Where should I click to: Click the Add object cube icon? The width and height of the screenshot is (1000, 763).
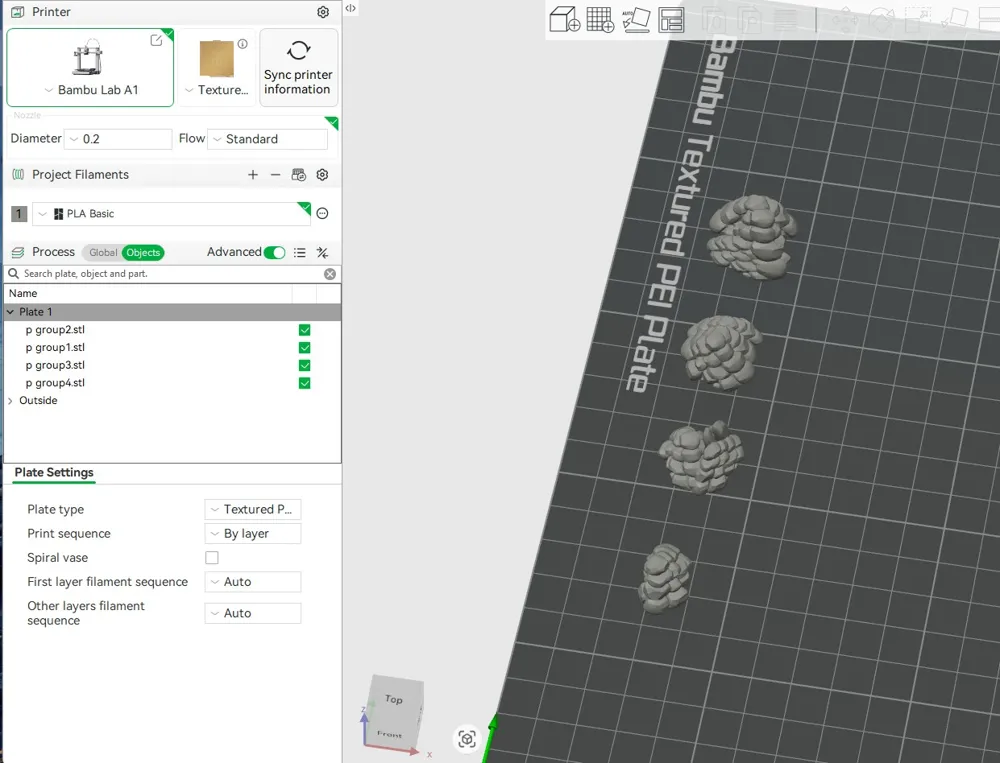click(x=565, y=19)
